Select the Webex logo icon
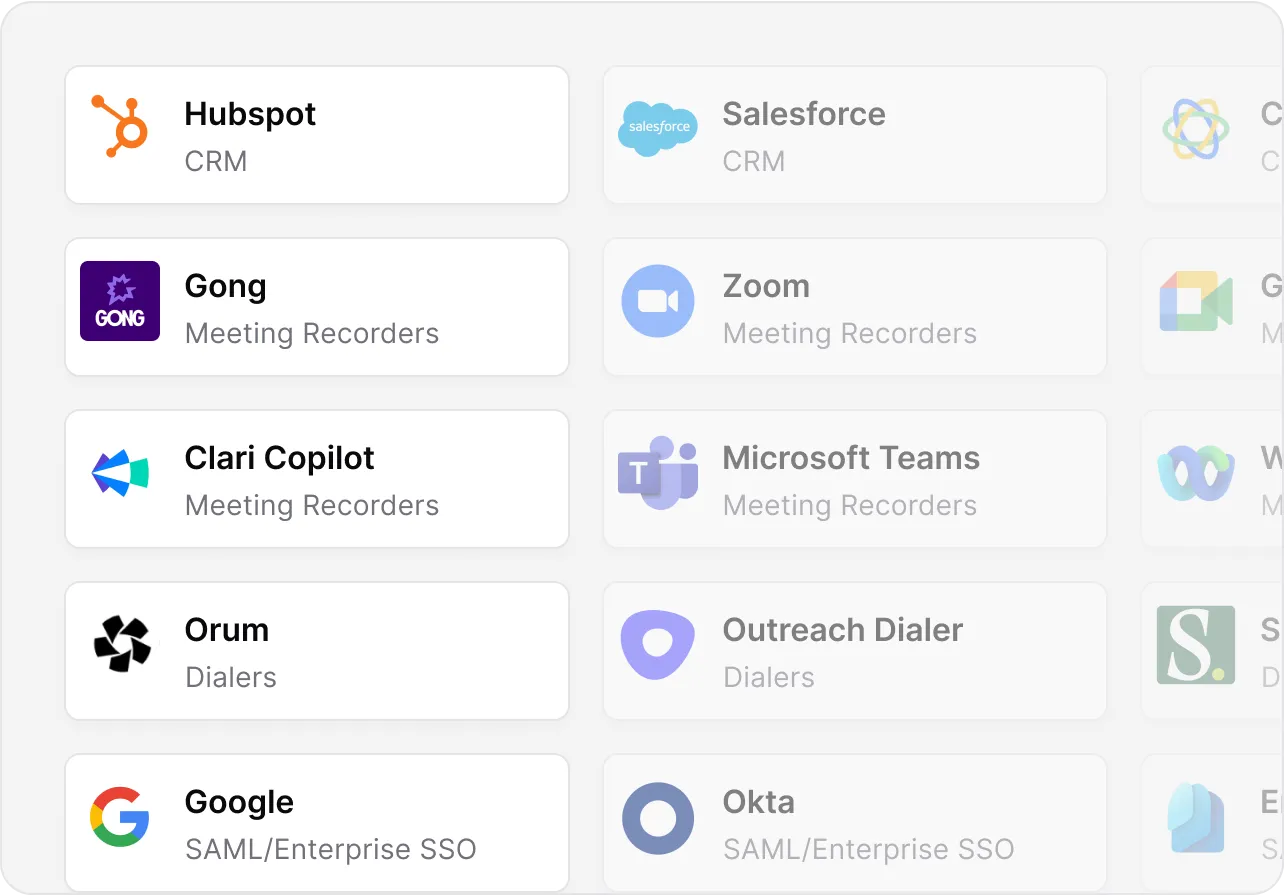 [1196, 473]
